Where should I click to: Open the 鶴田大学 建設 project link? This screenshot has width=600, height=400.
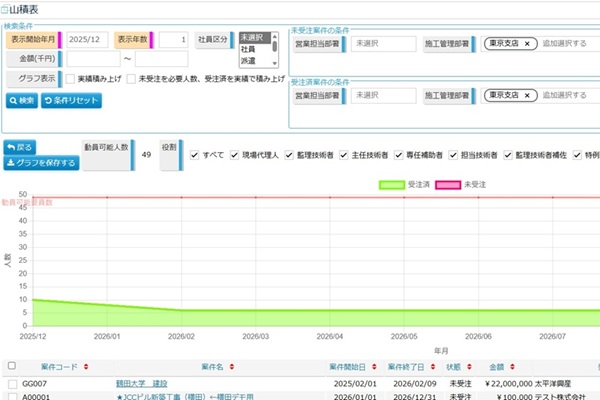(142, 383)
